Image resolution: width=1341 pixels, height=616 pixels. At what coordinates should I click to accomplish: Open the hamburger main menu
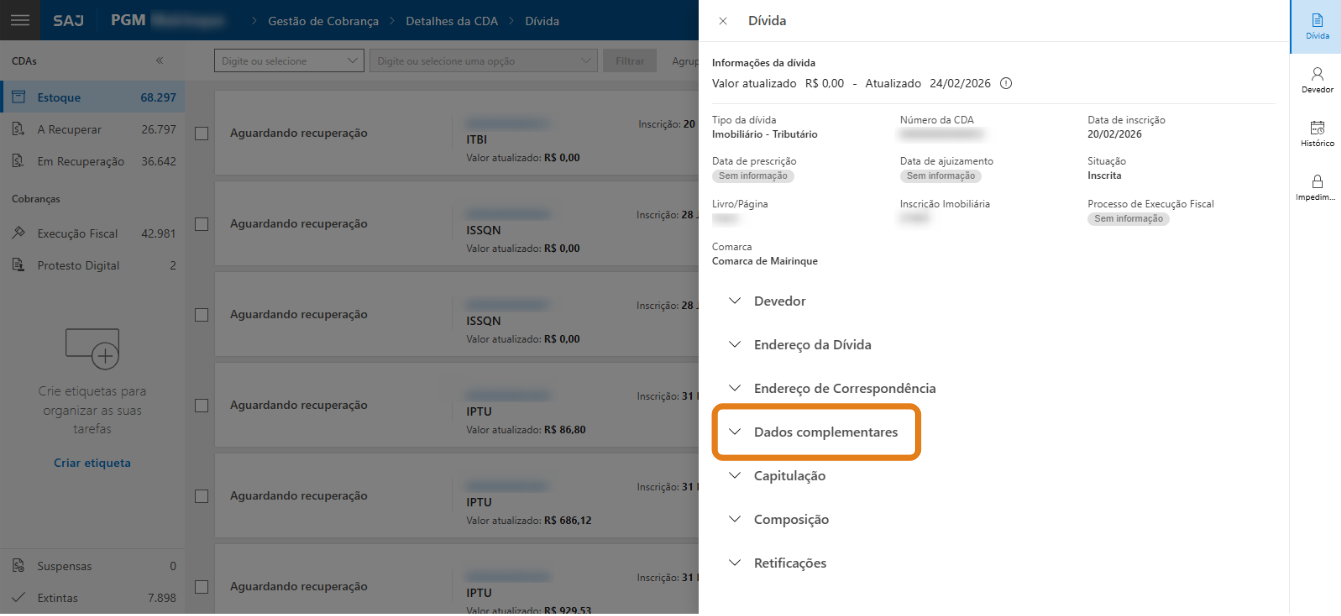[x=20, y=20]
